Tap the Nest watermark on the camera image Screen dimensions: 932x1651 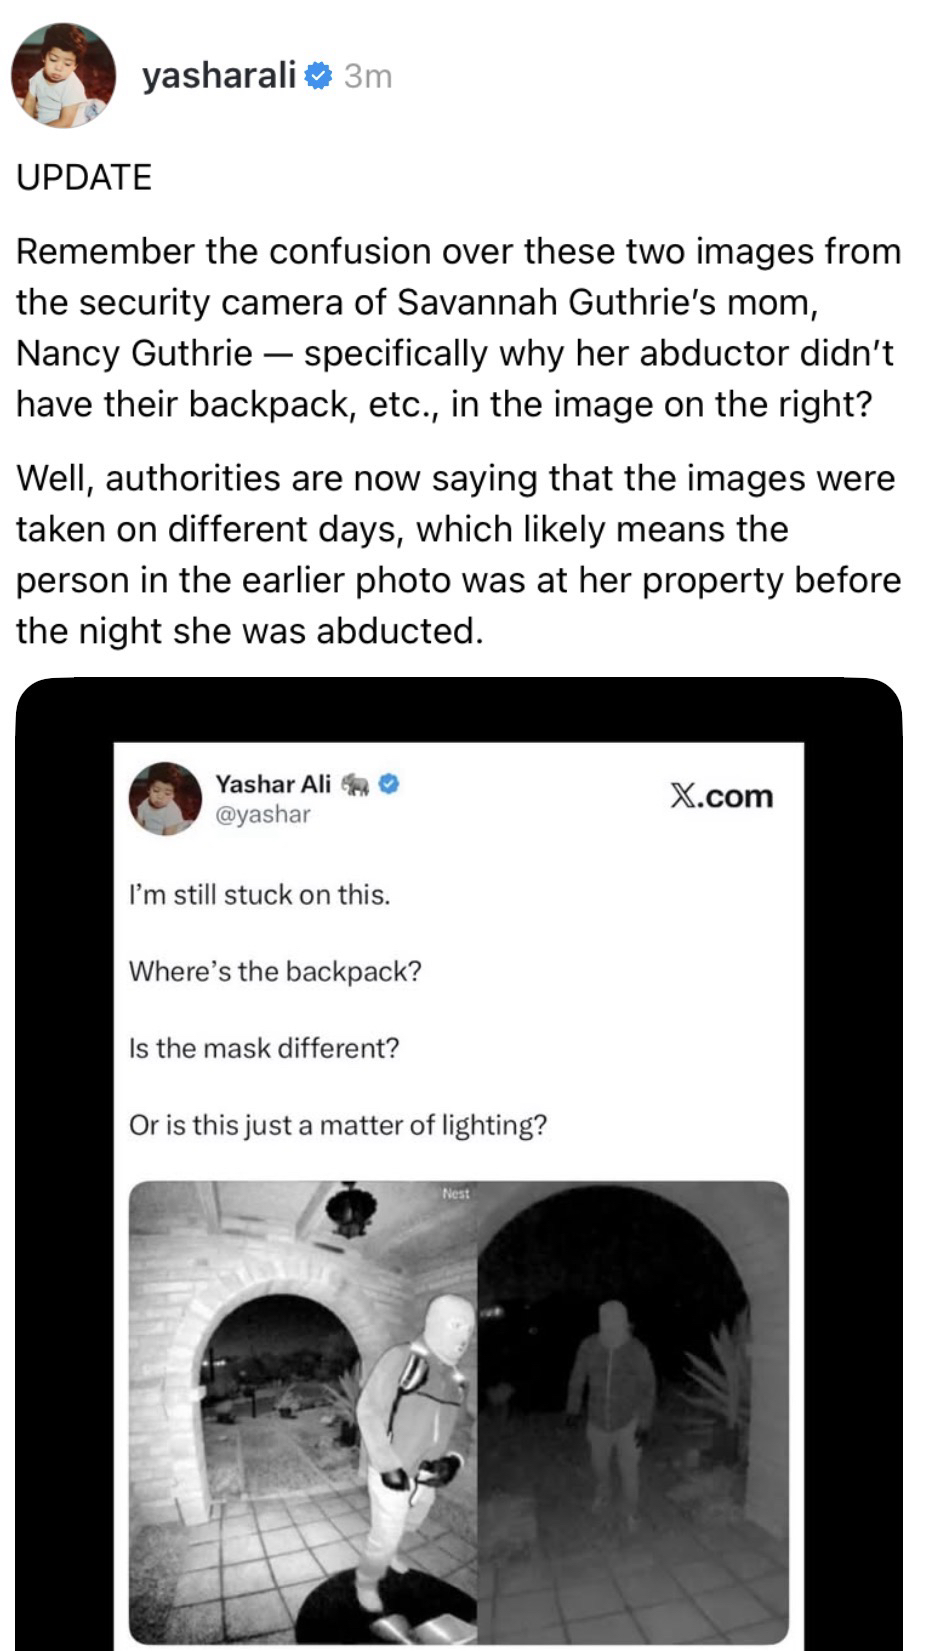pos(455,1194)
